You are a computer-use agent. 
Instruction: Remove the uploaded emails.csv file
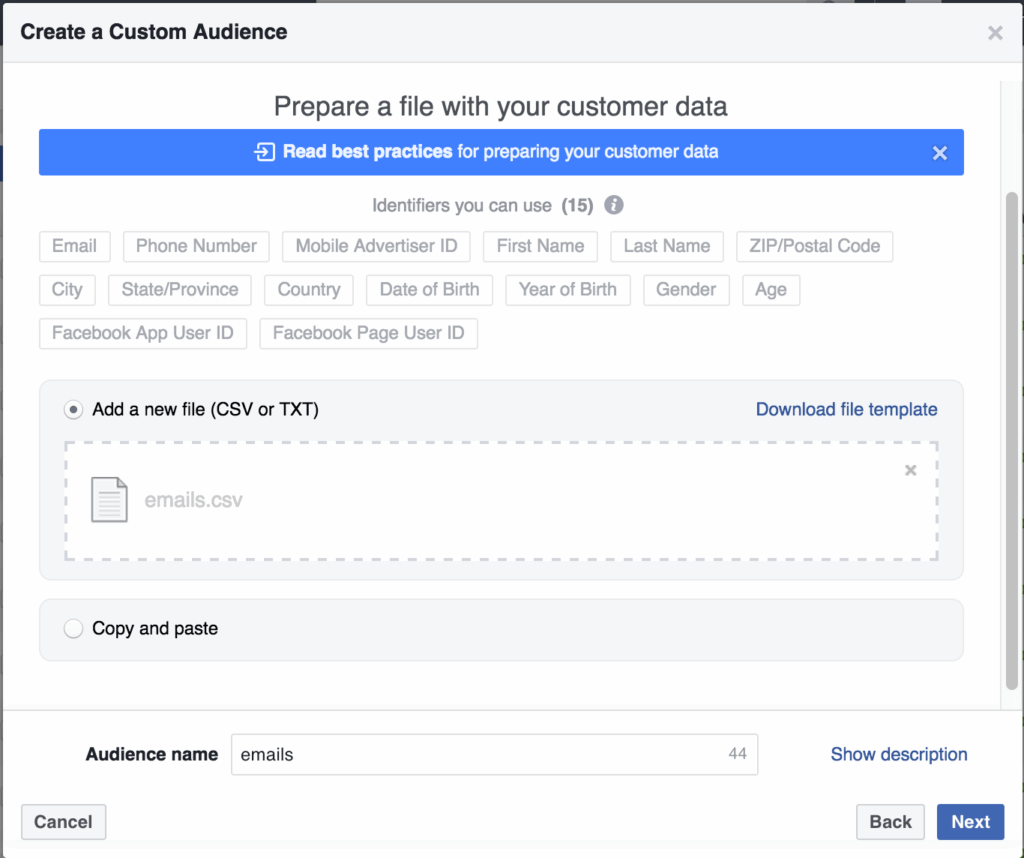click(910, 470)
